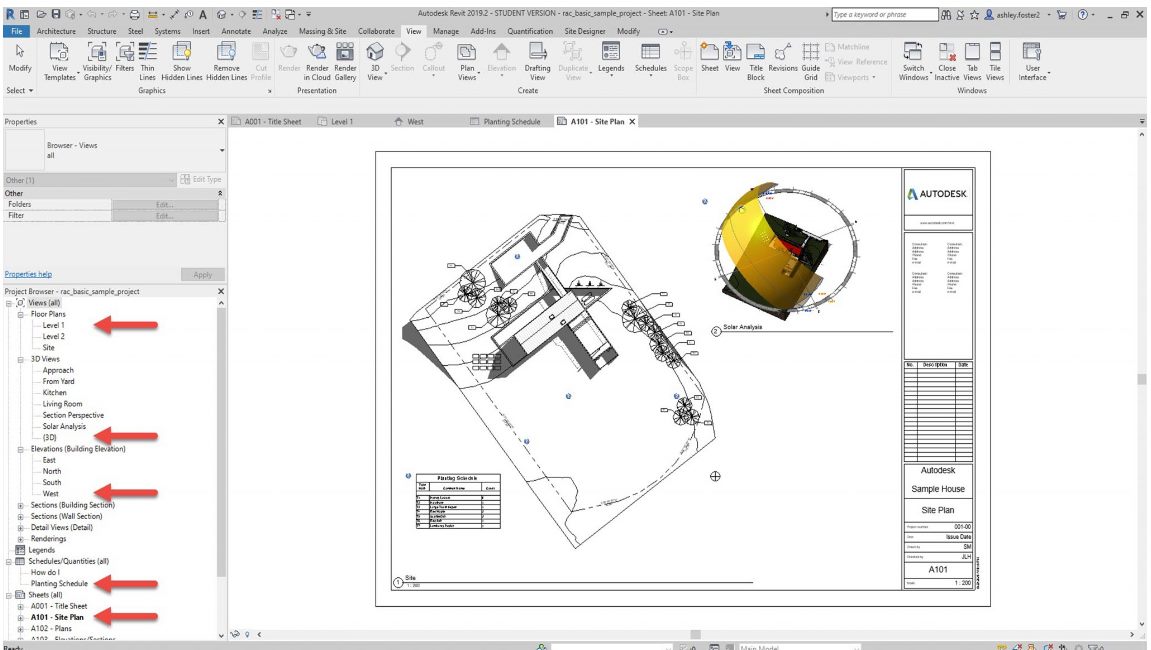This screenshot has width=1151, height=650.
Task: Switch to the Annotate ribbon tab
Action: coord(236,31)
